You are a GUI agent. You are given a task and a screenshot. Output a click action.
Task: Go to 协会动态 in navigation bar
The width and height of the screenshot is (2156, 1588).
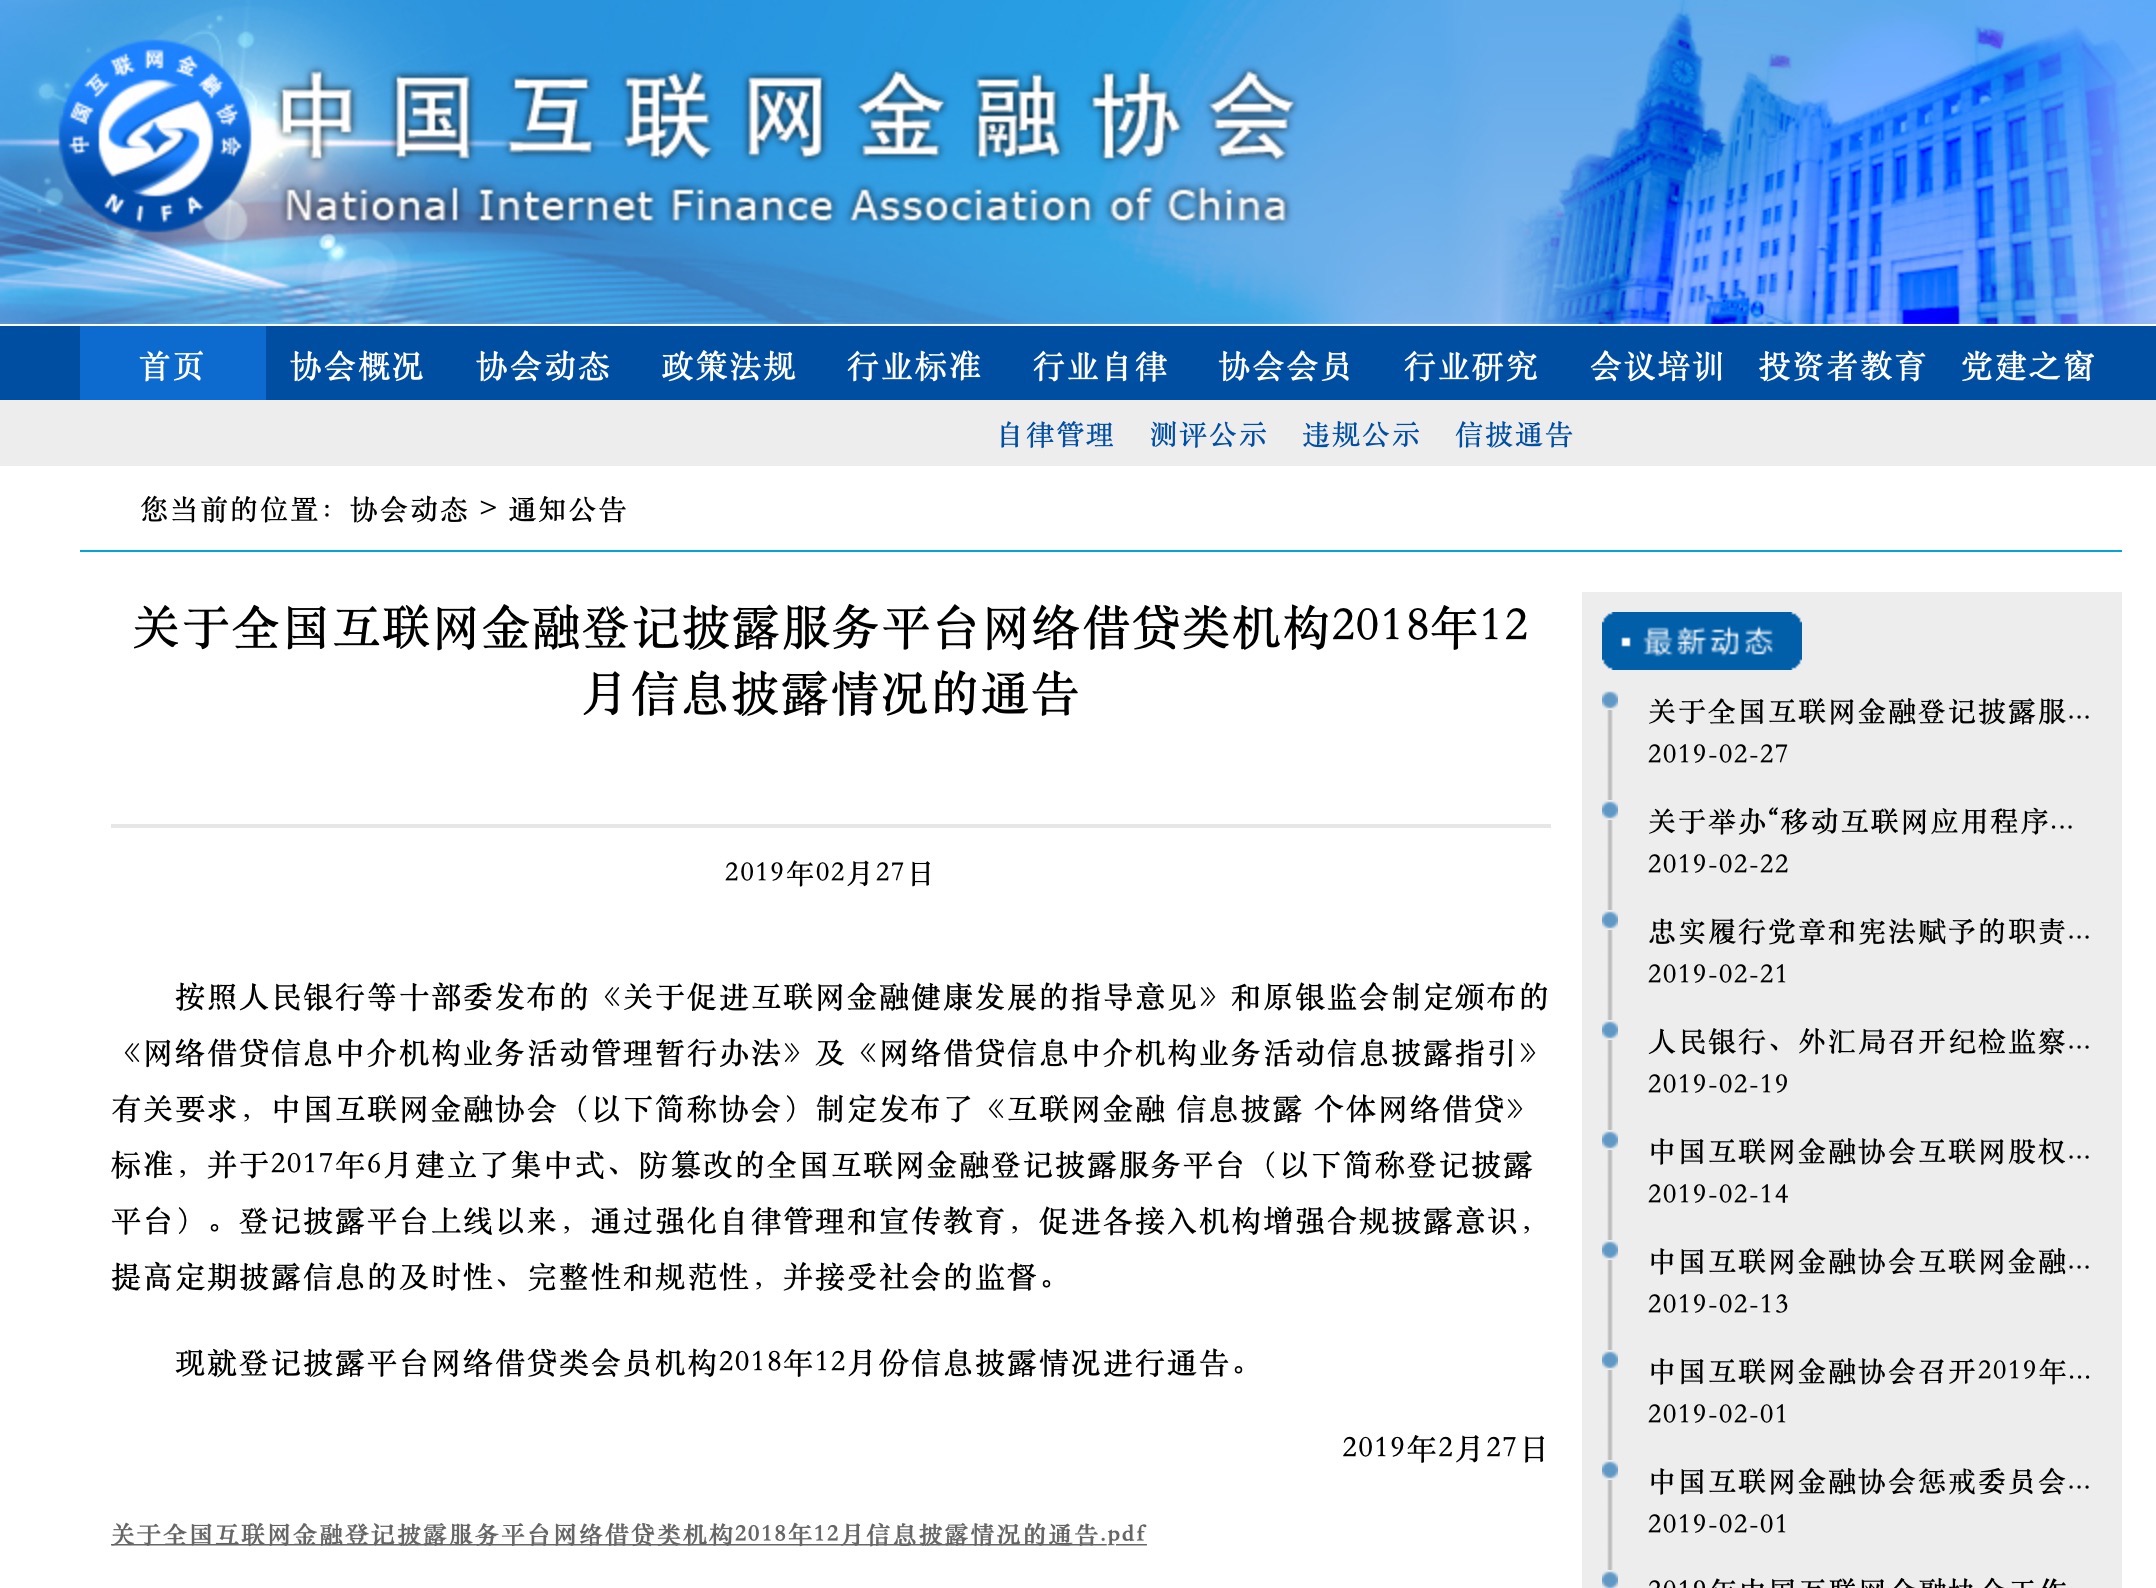[x=543, y=366]
